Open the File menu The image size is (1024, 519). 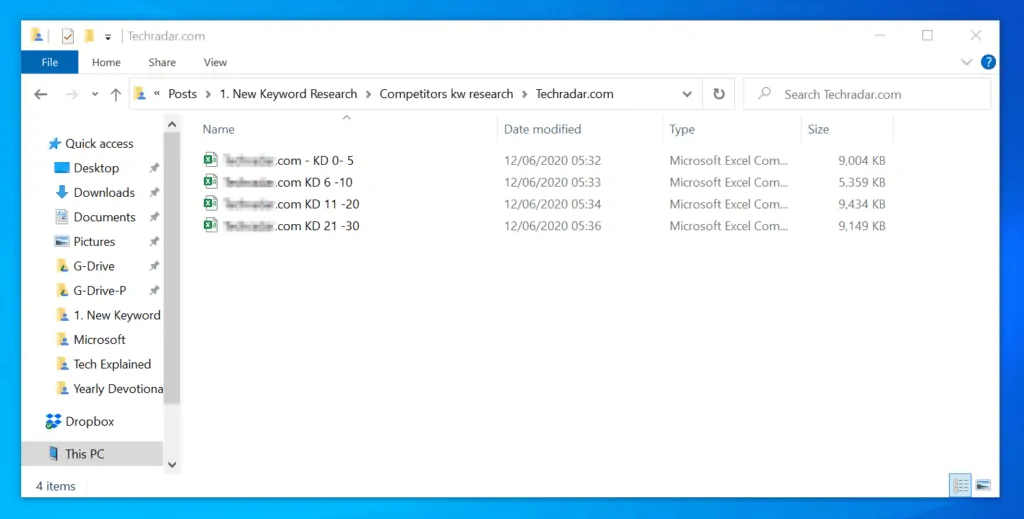click(49, 62)
